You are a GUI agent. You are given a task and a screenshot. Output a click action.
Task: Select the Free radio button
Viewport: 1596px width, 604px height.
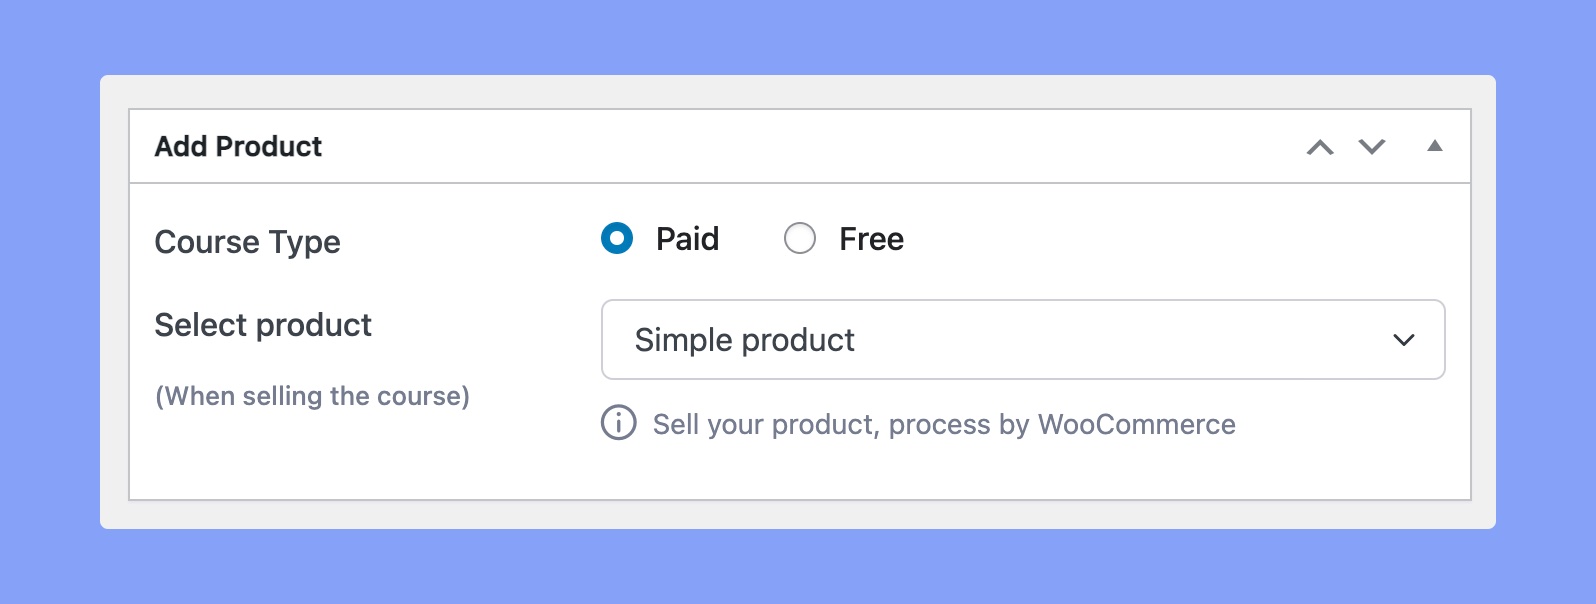[x=800, y=238]
